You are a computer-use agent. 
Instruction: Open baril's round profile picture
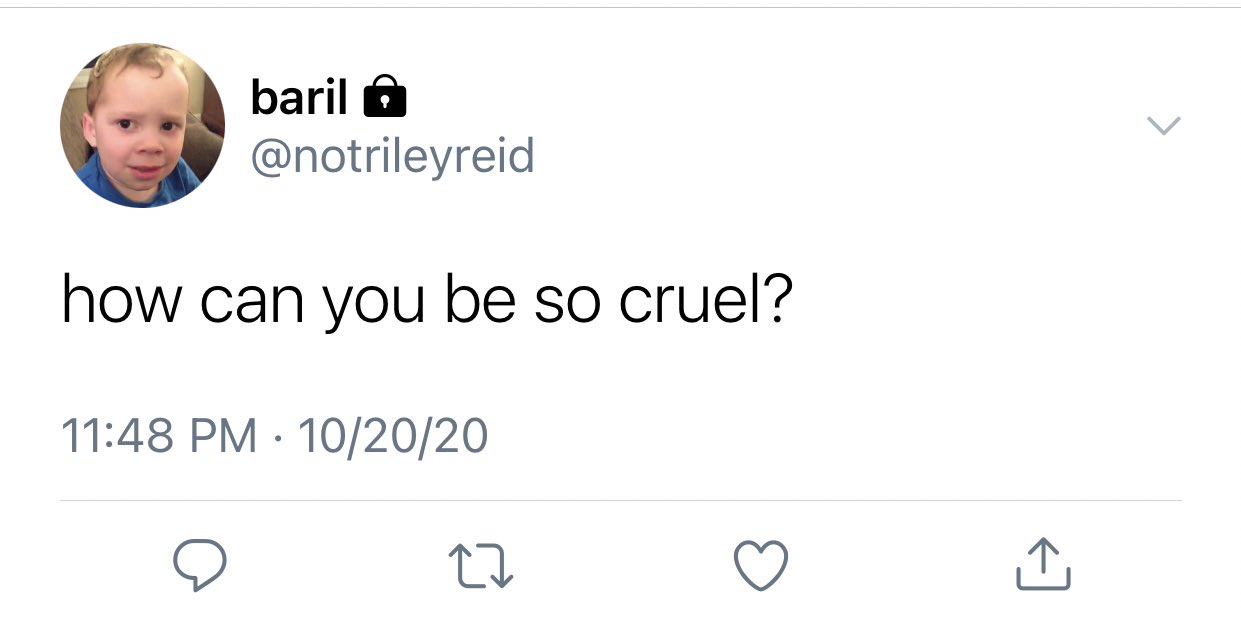[x=143, y=125]
